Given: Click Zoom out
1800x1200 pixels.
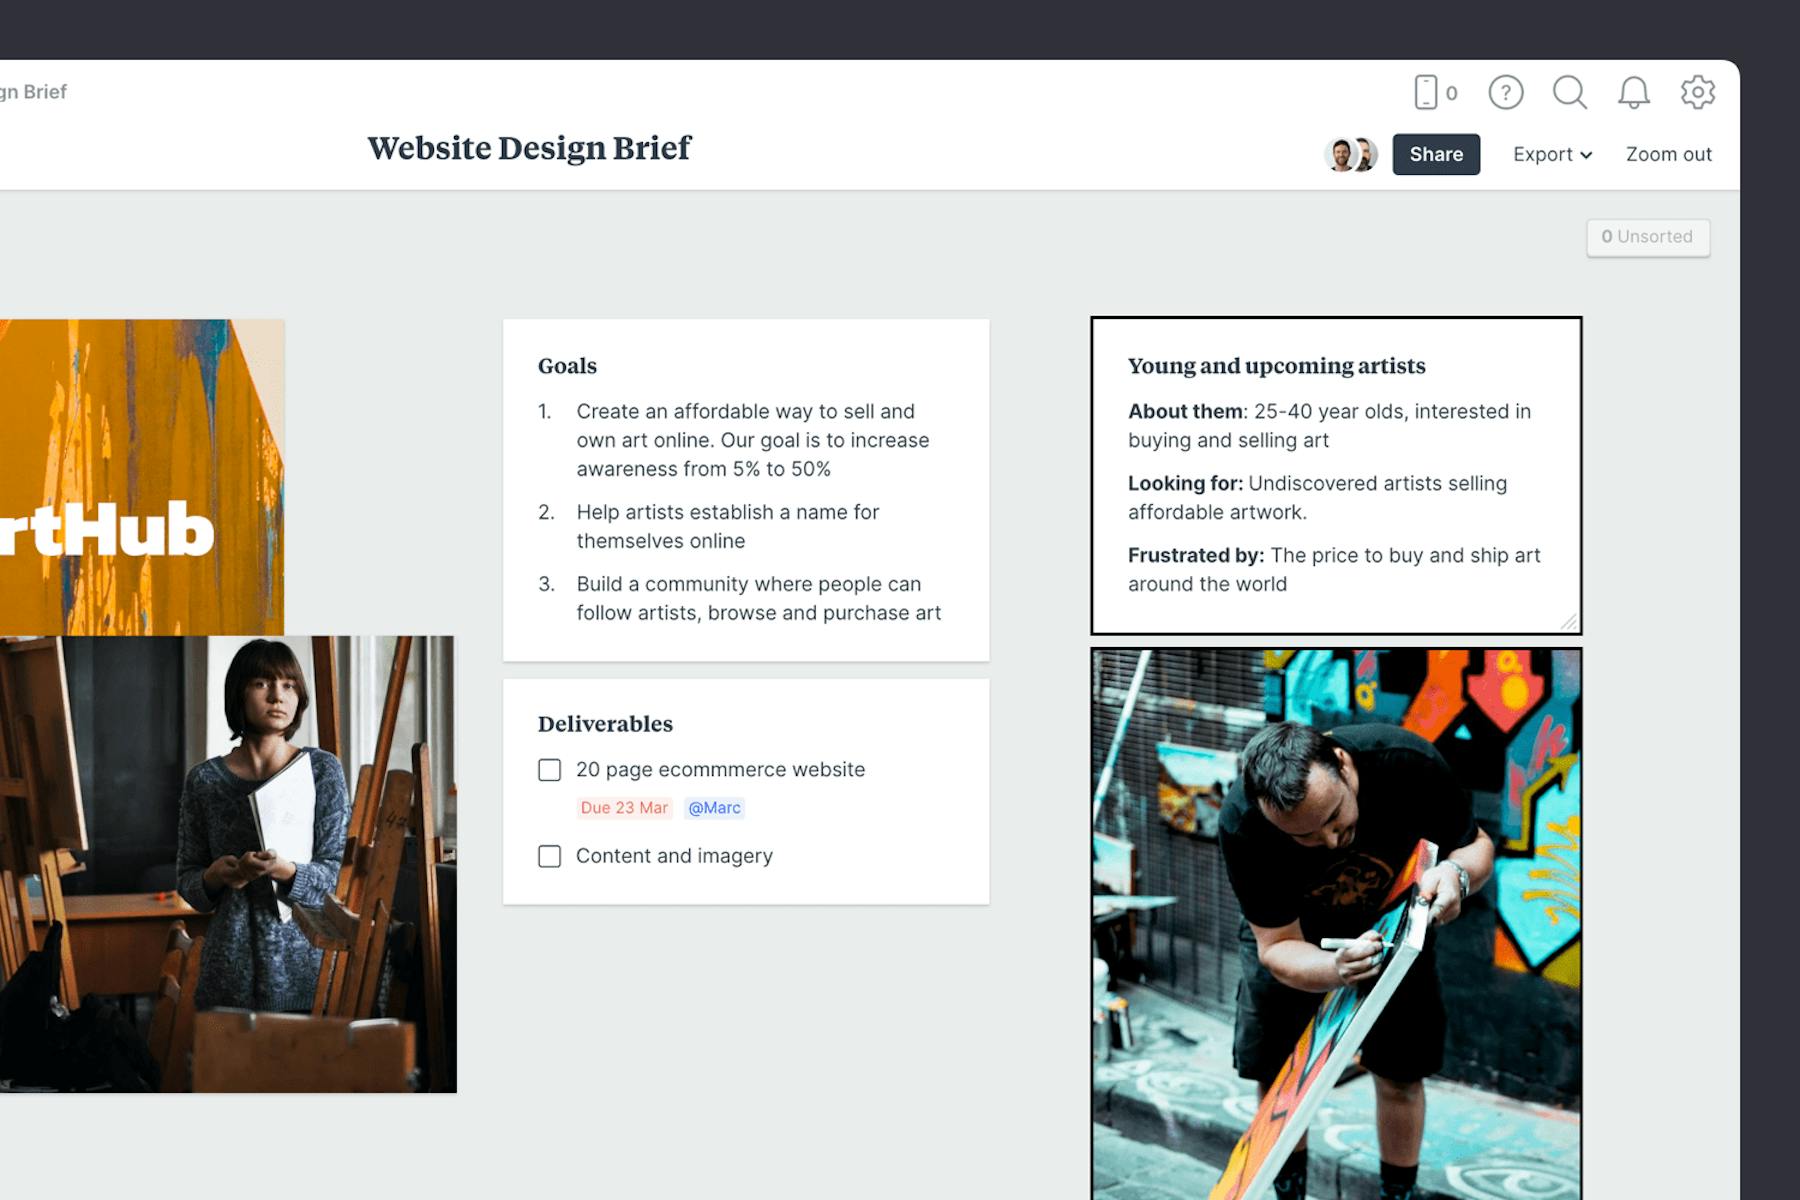Looking at the screenshot, I should click(1668, 154).
